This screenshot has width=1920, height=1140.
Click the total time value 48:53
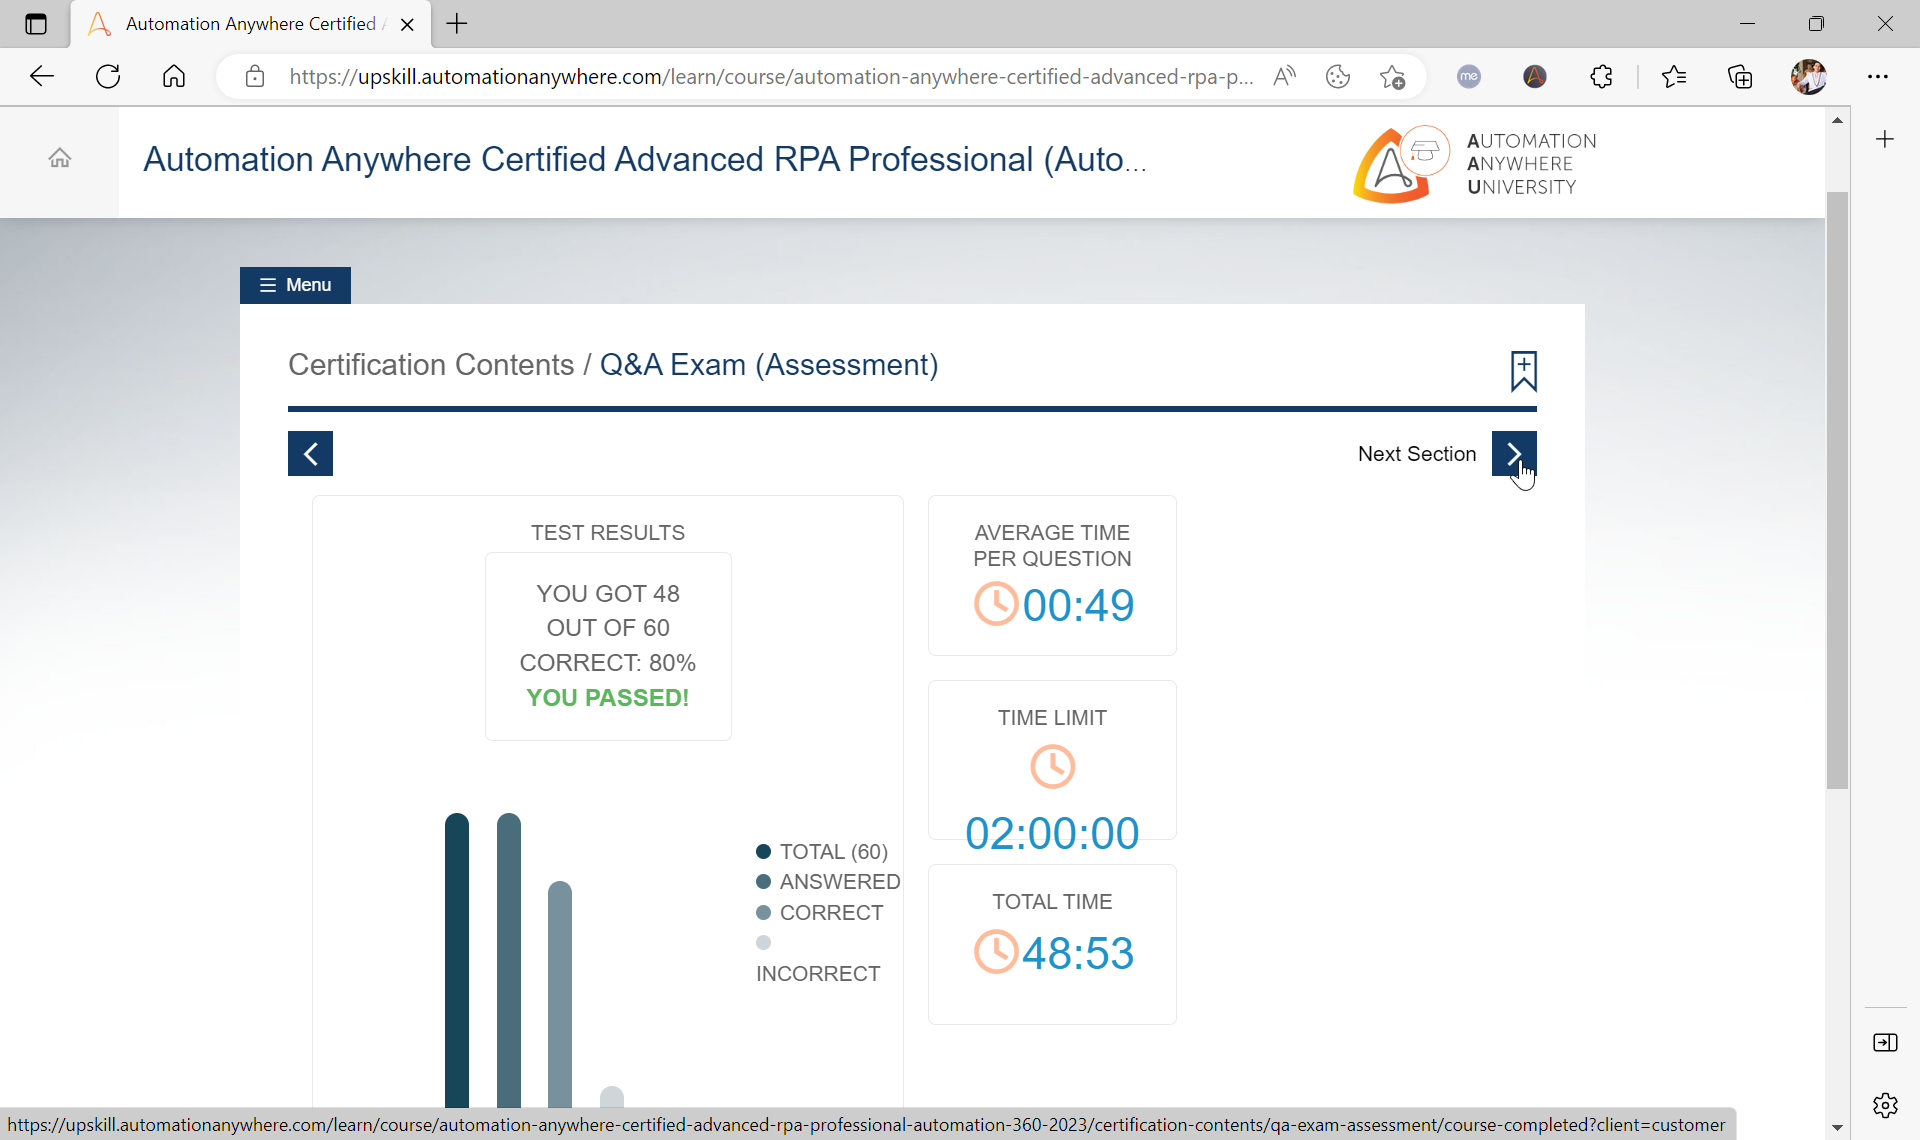(1078, 953)
